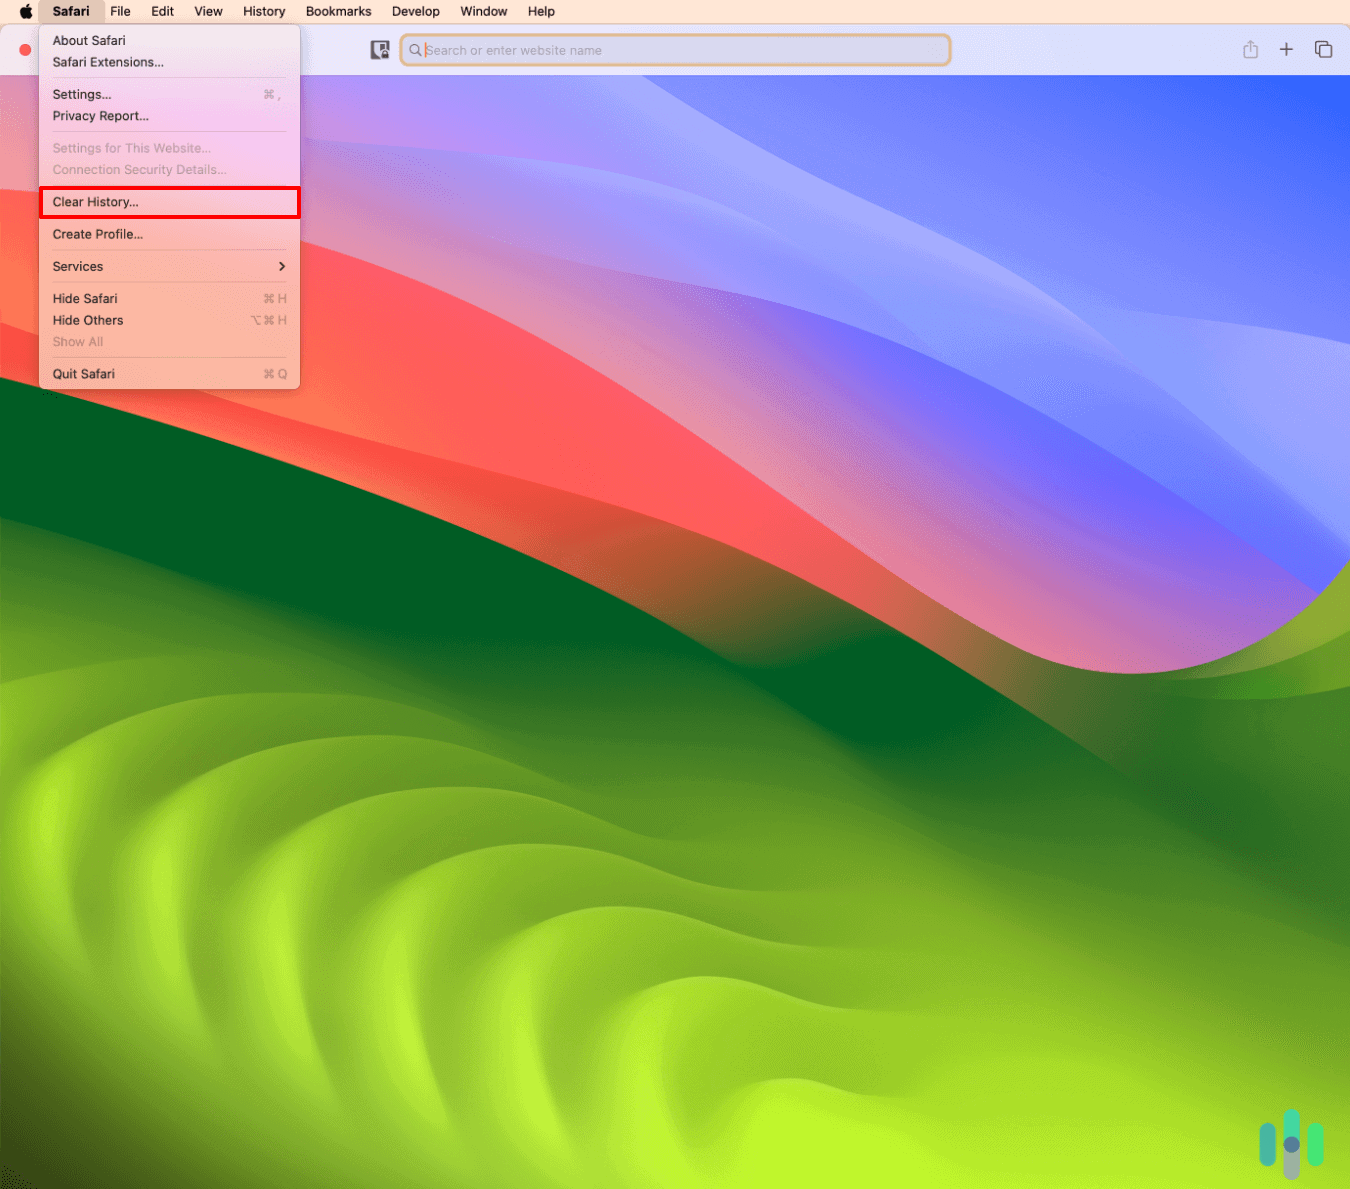Click the Share icon in toolbar
1350x1189 pixels.
[x=1250, y=50]
